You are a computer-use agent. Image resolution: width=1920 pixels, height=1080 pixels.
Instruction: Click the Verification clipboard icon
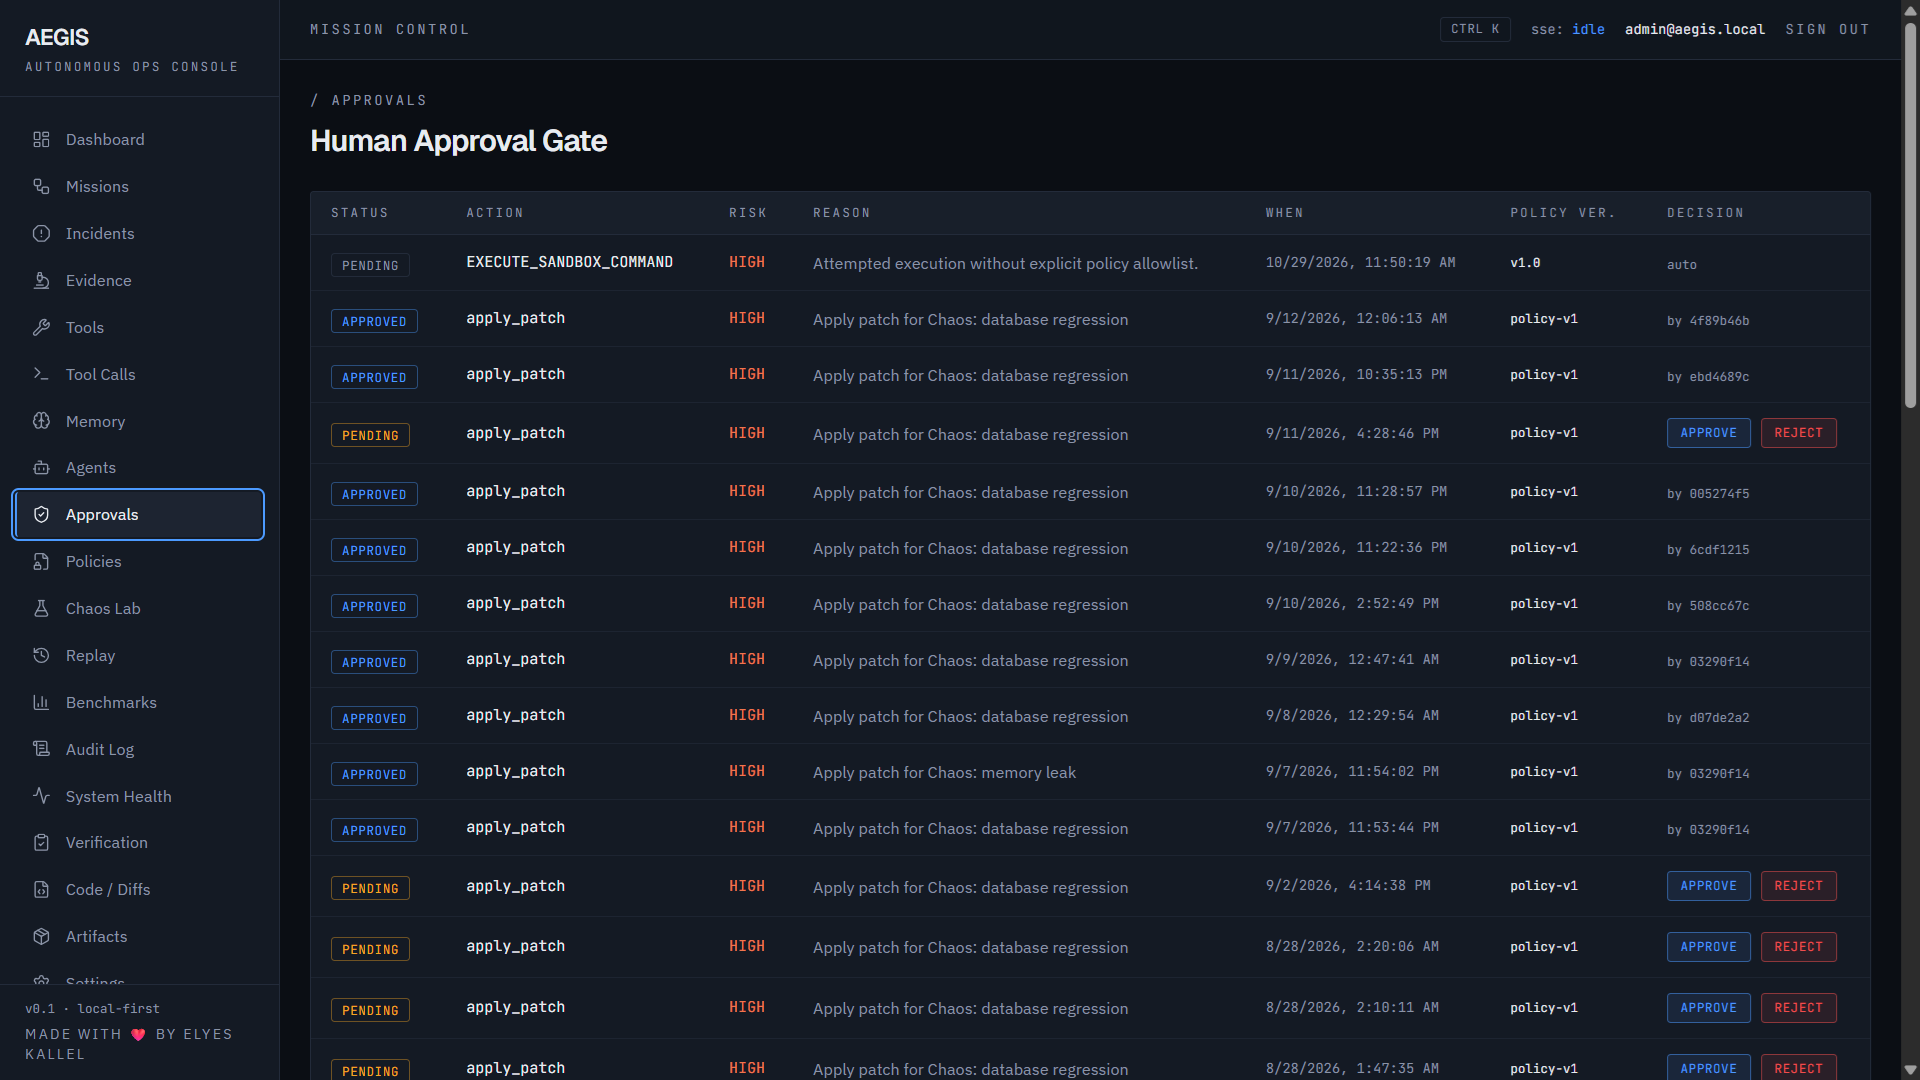pyautogui.click(x=41, y=843)
